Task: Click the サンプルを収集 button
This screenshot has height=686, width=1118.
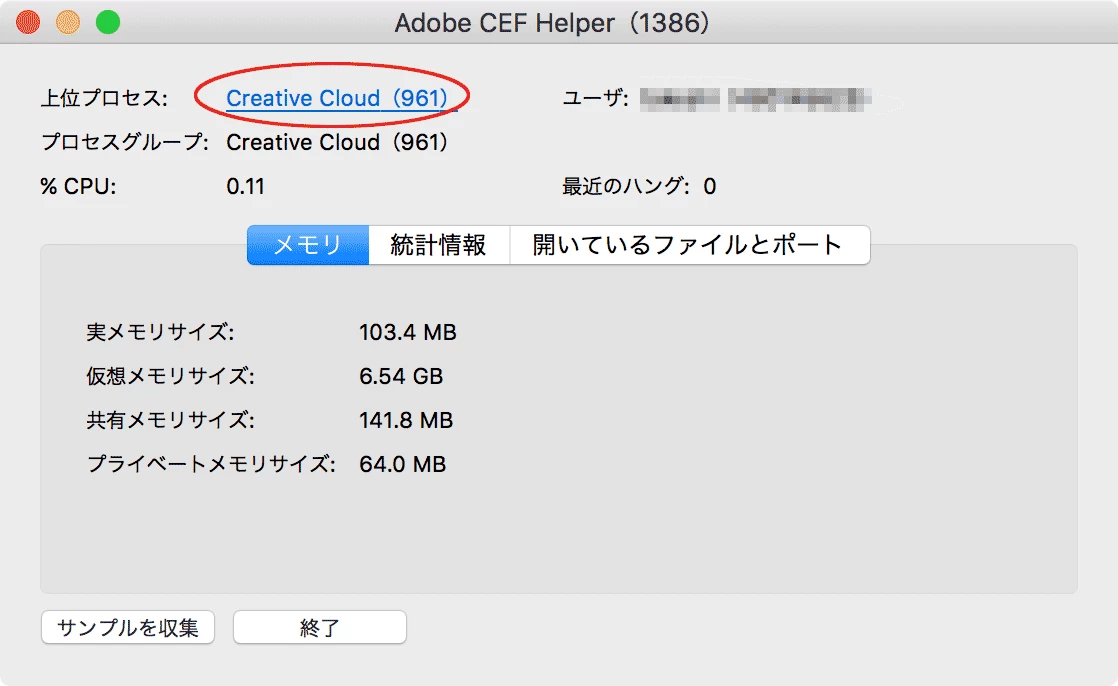Action: [128, 628]
